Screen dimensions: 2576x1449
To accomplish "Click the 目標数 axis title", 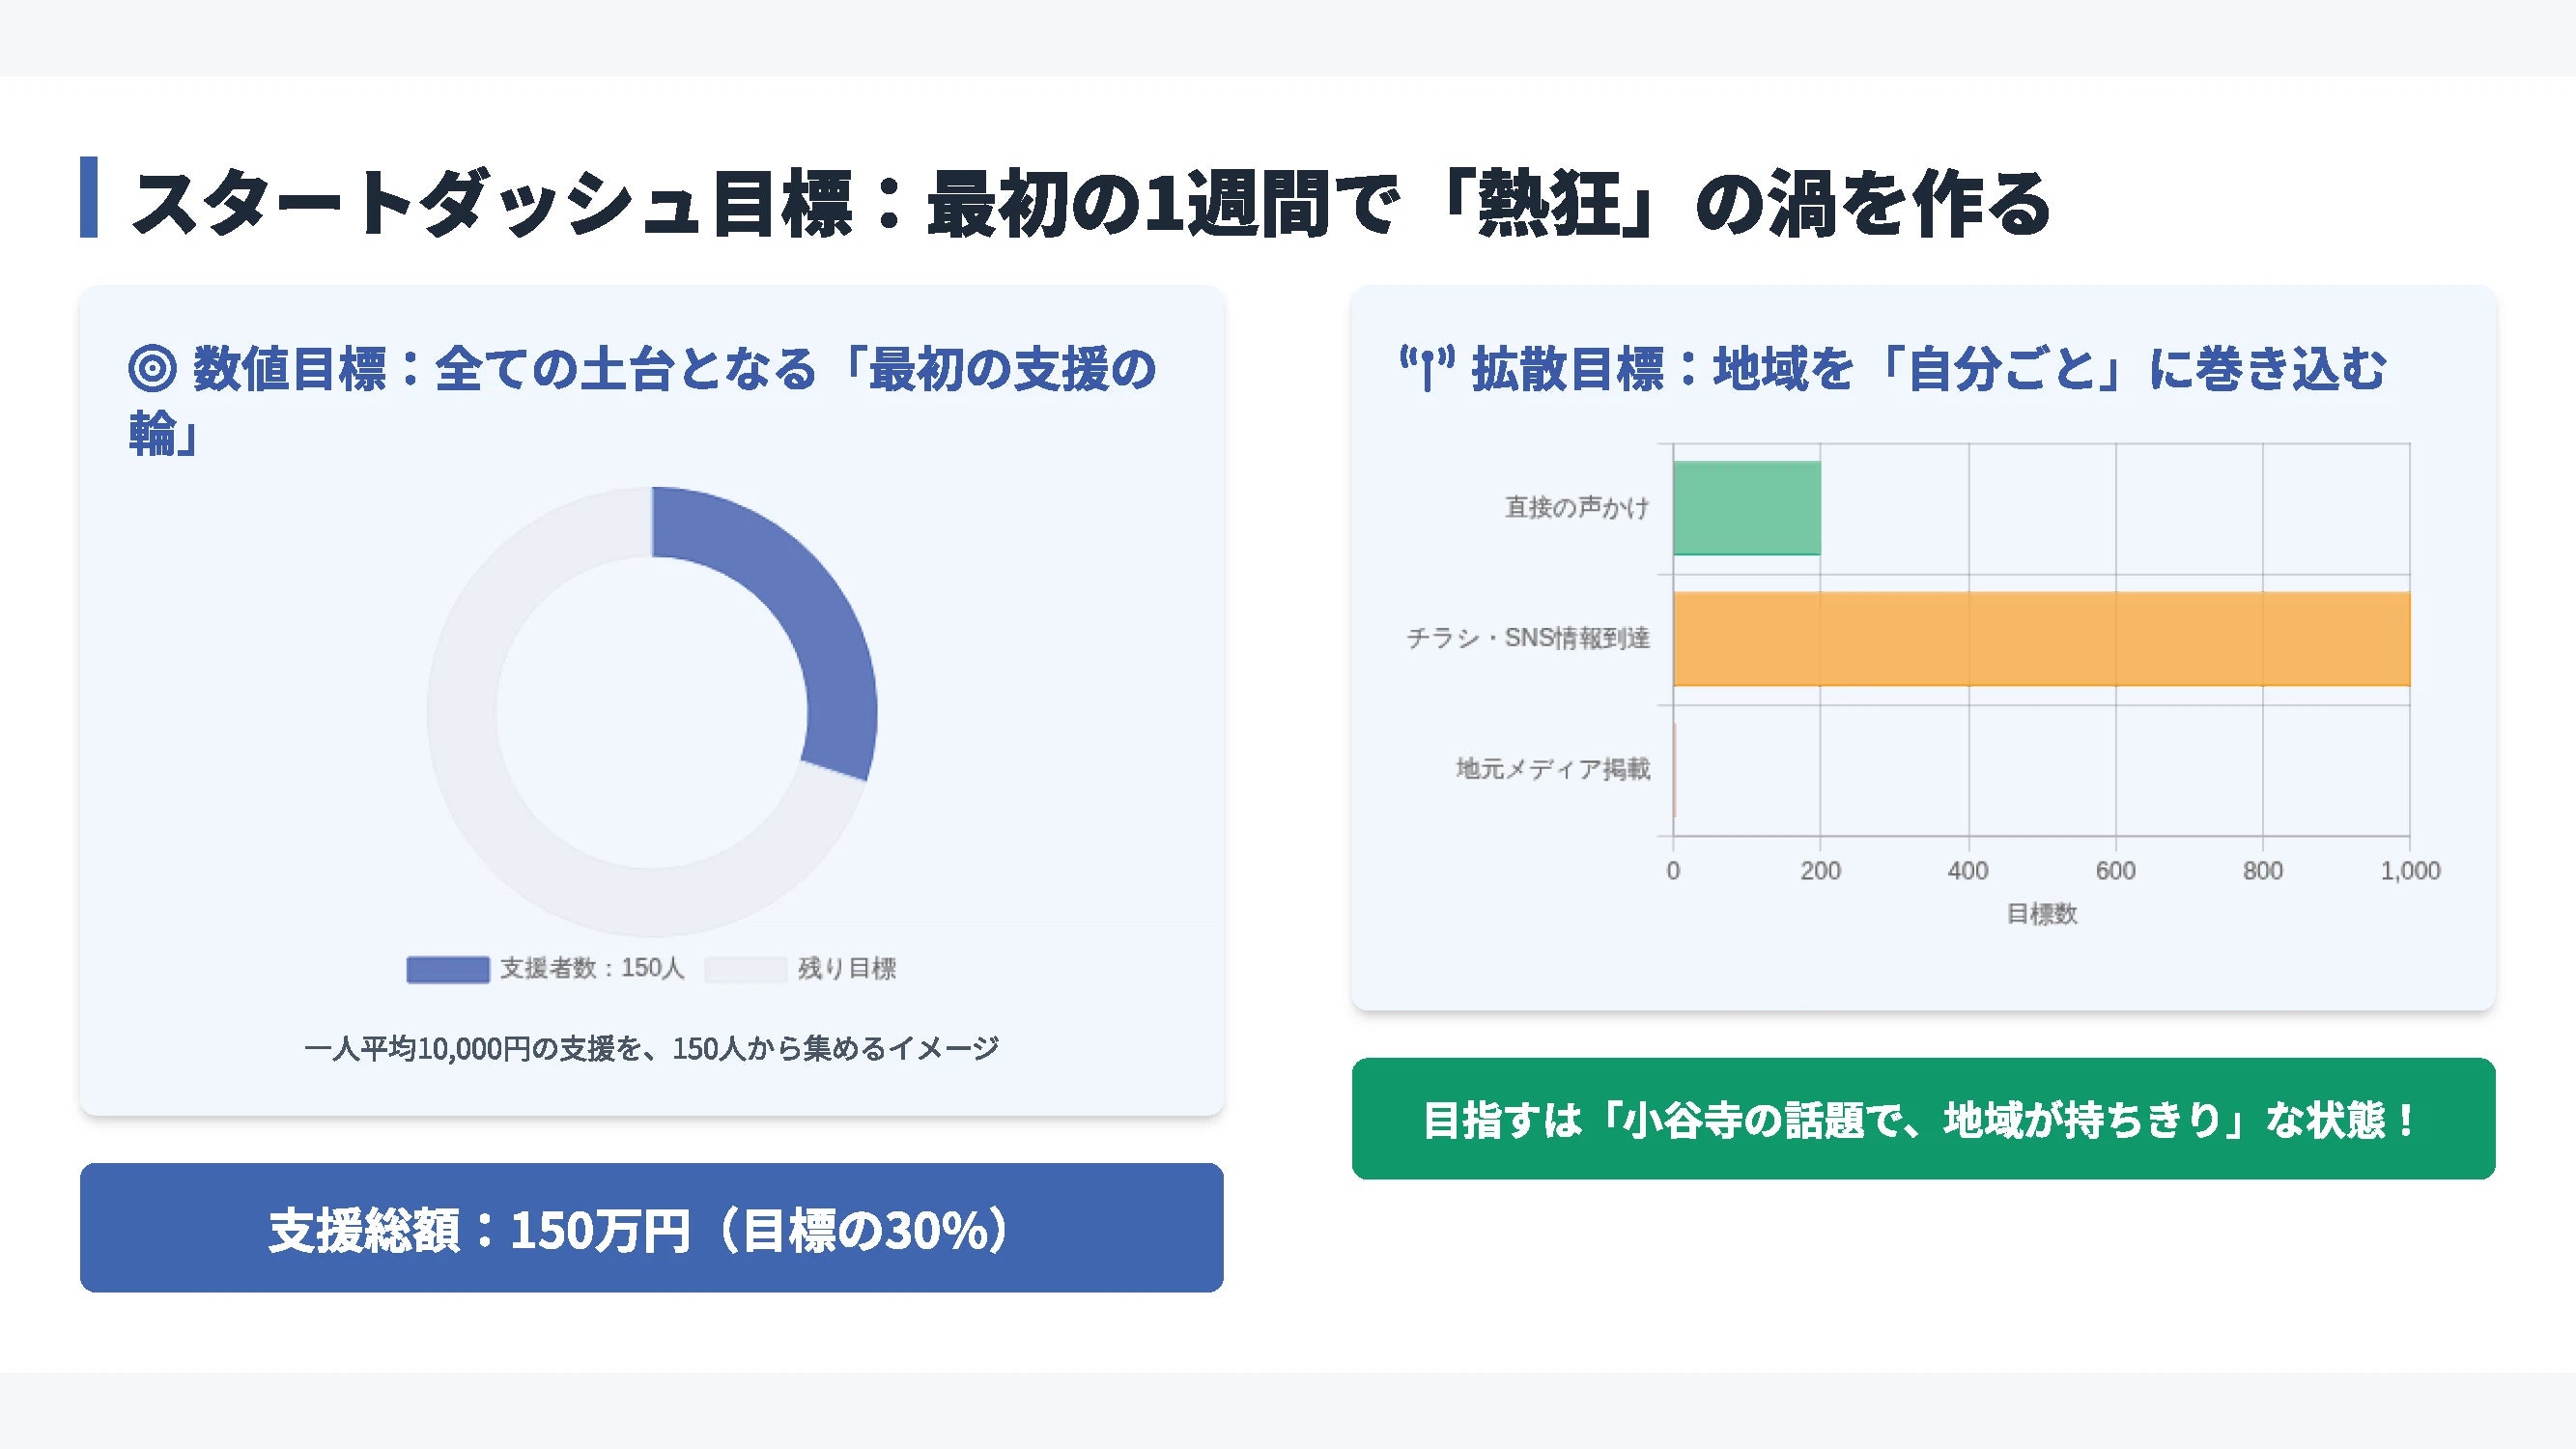I will 2041,914.
